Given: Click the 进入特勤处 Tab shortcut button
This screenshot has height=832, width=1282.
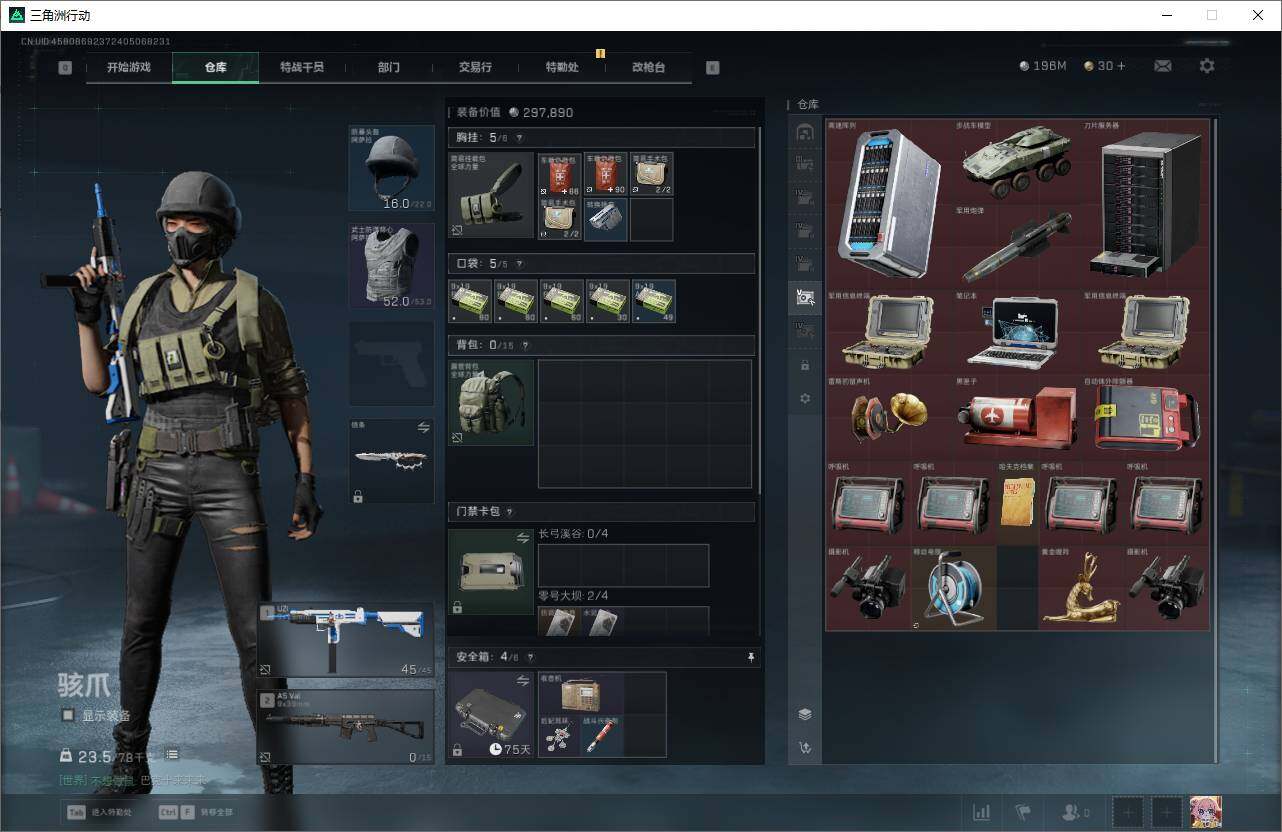Looking at the screenshot, I should pos(99,812).
